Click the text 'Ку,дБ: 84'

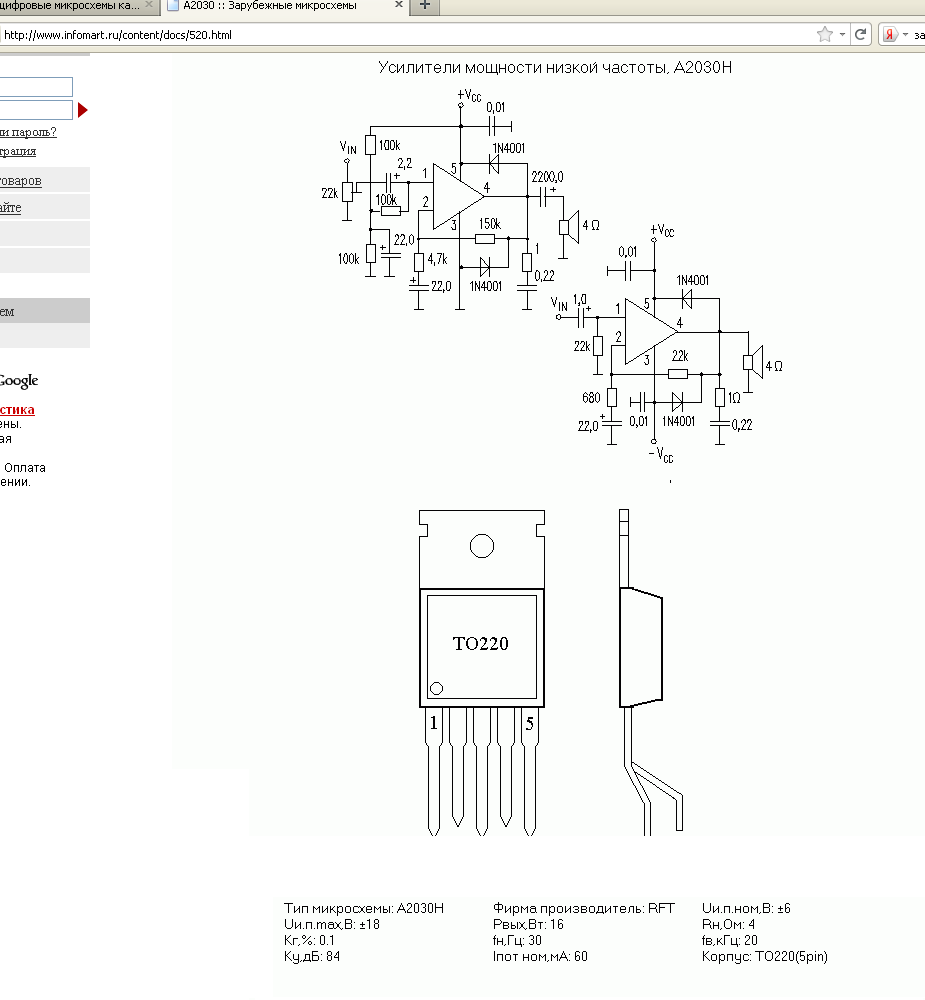pyautogui.click(x=312, y=956)
